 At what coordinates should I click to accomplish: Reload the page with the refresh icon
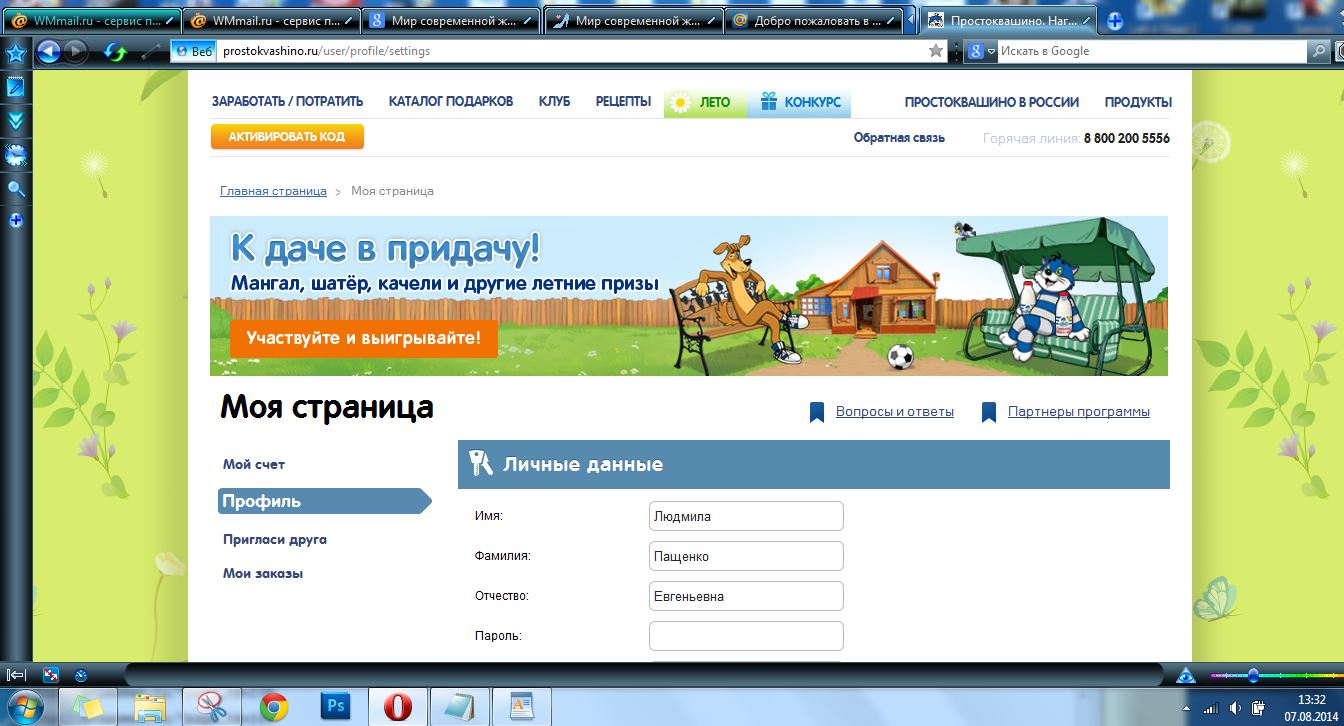click(116, 51)
